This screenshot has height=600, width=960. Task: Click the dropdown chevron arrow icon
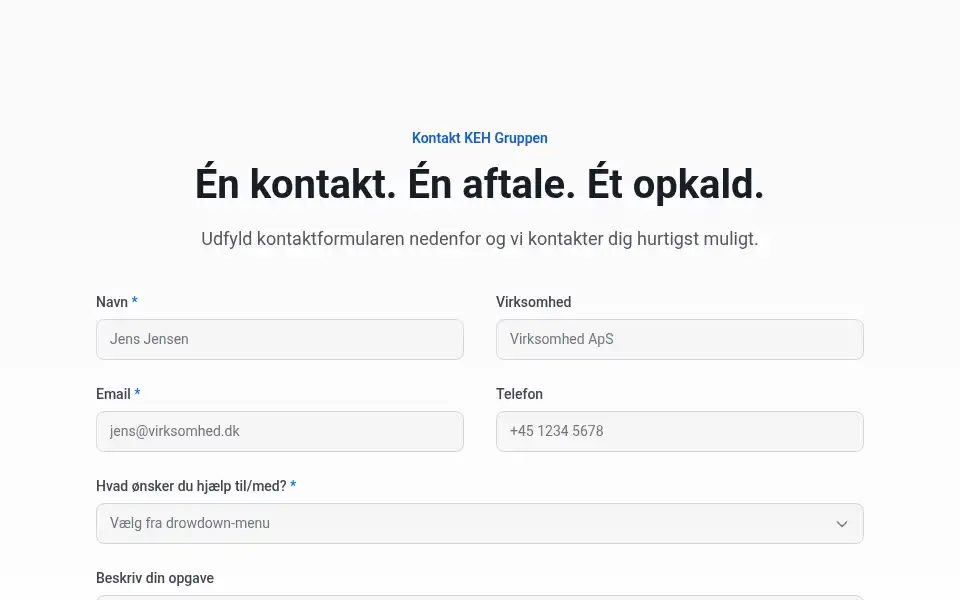pos(842,524)
